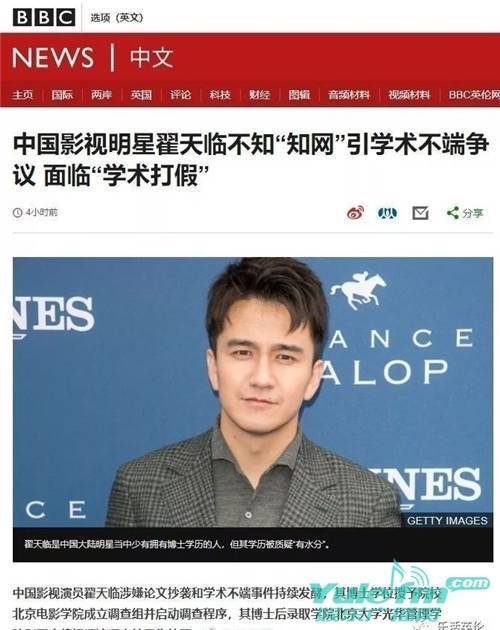
Task: Click the BBC logo
Action: tap(44, 17)
